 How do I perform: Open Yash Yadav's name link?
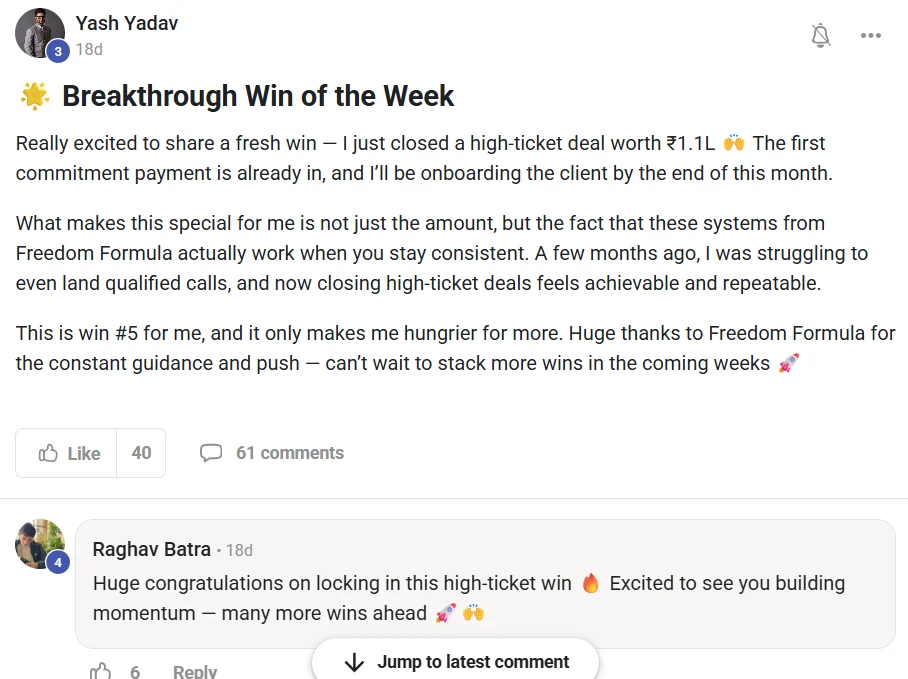(x=126, y=23)
